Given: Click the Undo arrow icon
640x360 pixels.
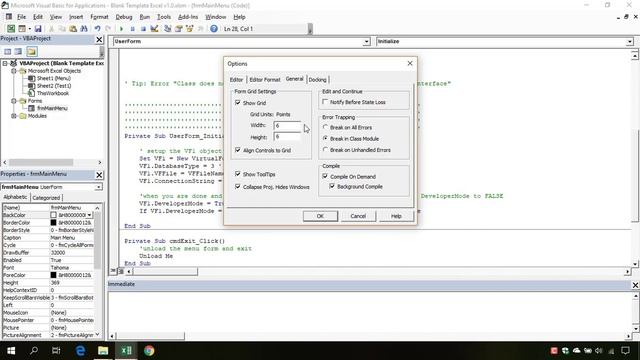Looking at the screenshot, I should (x=98, y=29).
